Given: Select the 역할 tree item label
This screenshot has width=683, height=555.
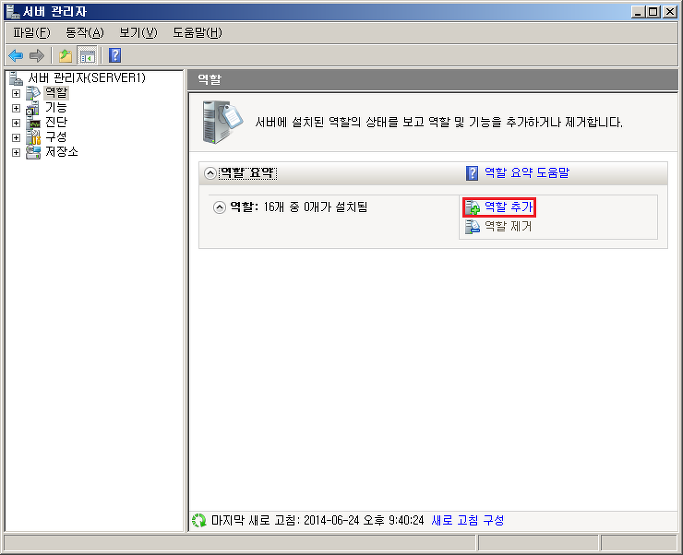Looking at the screenshot, I should click(x=56, y=93).
